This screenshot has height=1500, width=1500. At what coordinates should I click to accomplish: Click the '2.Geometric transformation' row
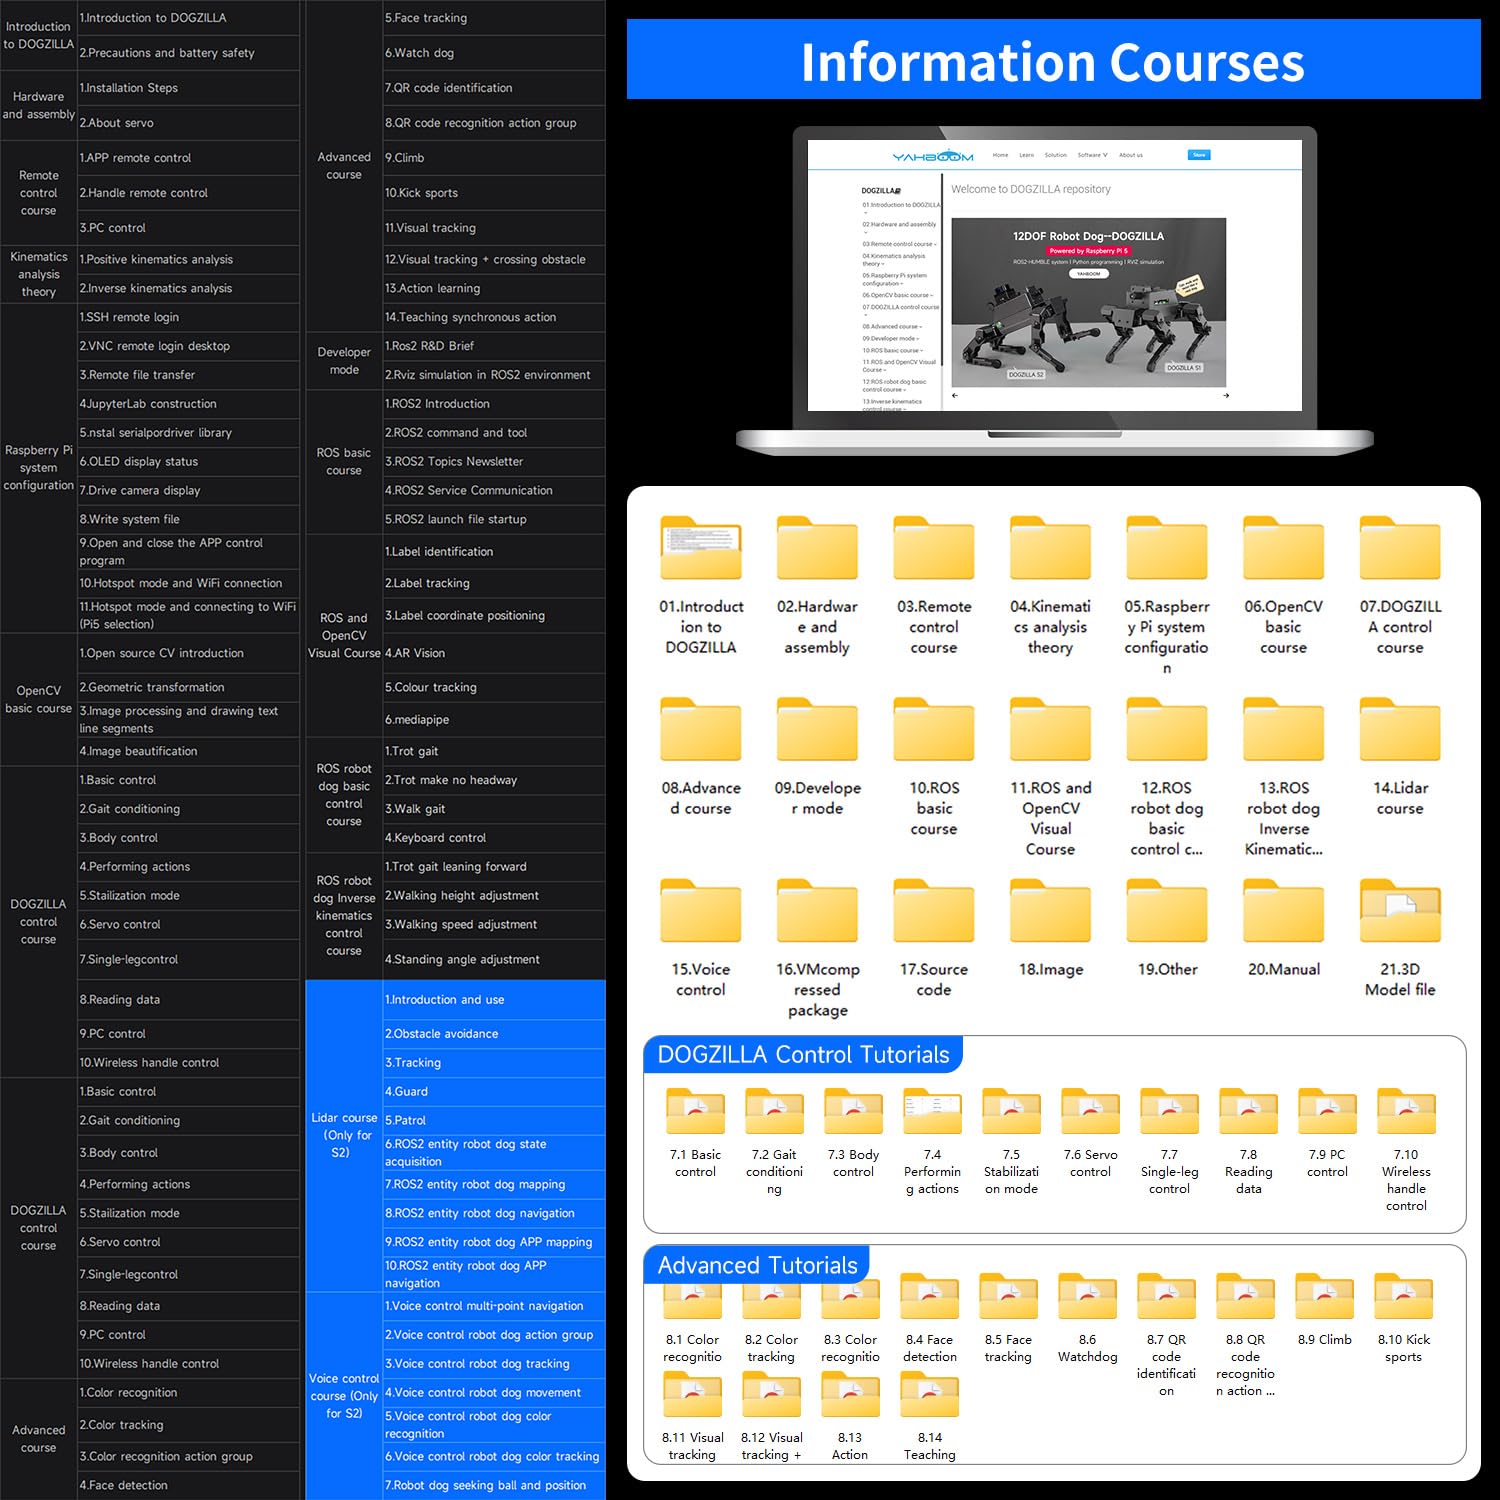click(188, 687)
